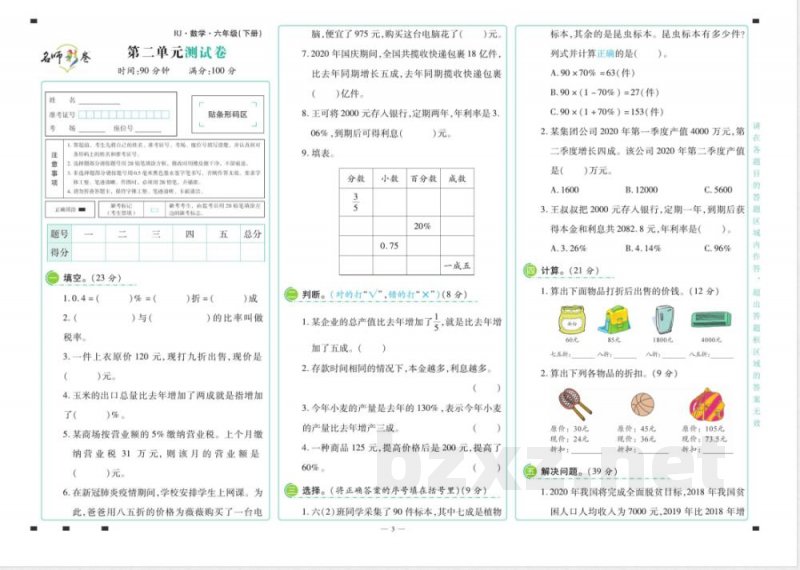Select option C. 96%
800x570 pixels.
coord(717,249)
